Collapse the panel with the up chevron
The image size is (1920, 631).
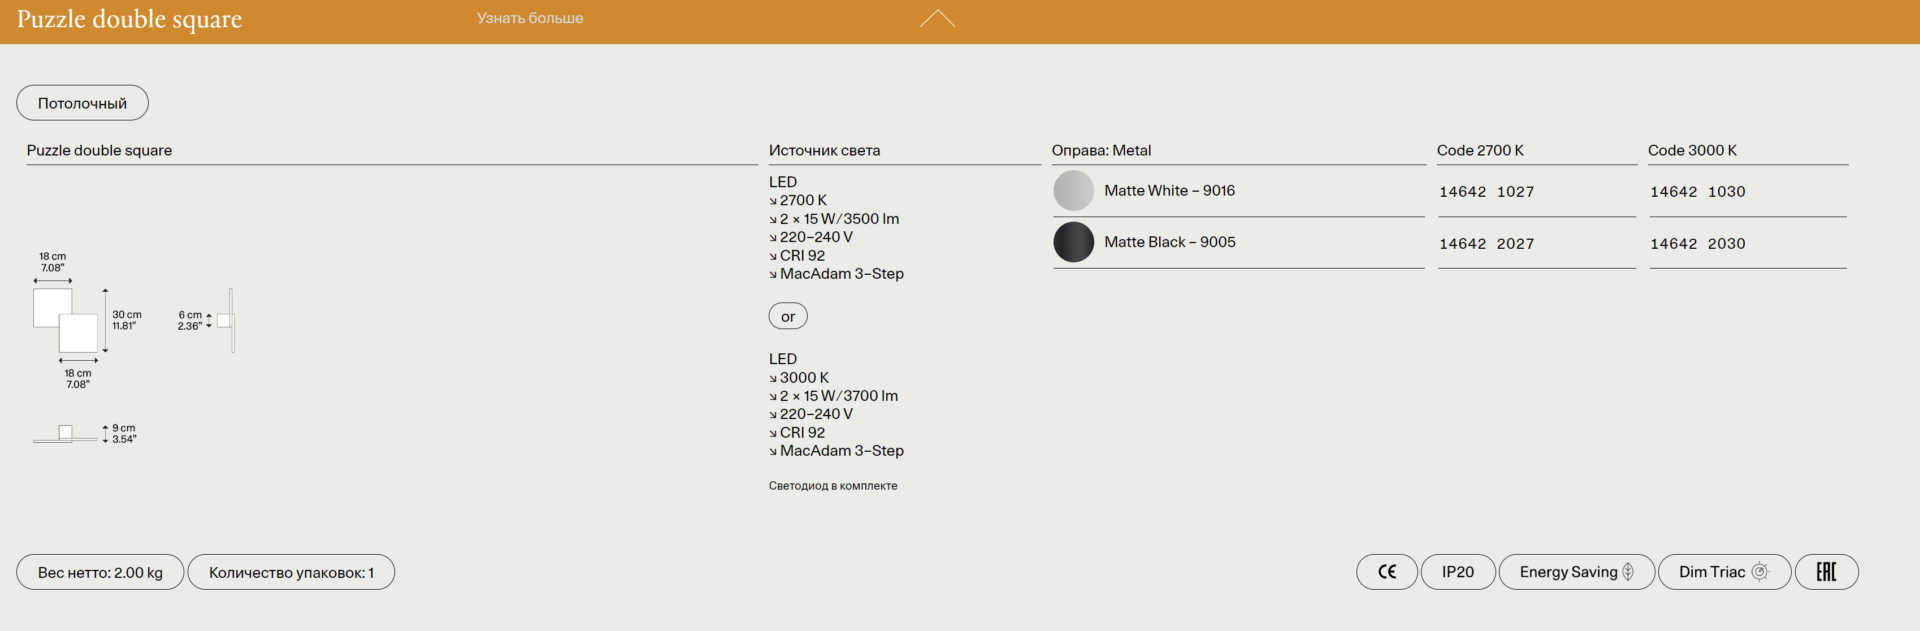pyautogui.click(x=937, y=19)
